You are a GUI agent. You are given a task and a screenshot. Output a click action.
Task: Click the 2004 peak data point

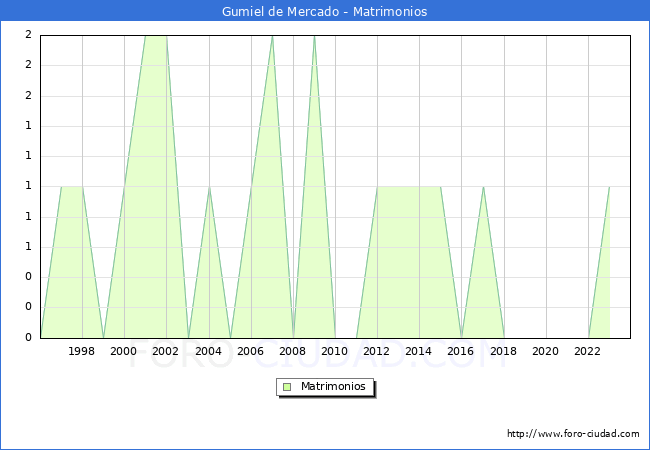[x=209, y=187]
